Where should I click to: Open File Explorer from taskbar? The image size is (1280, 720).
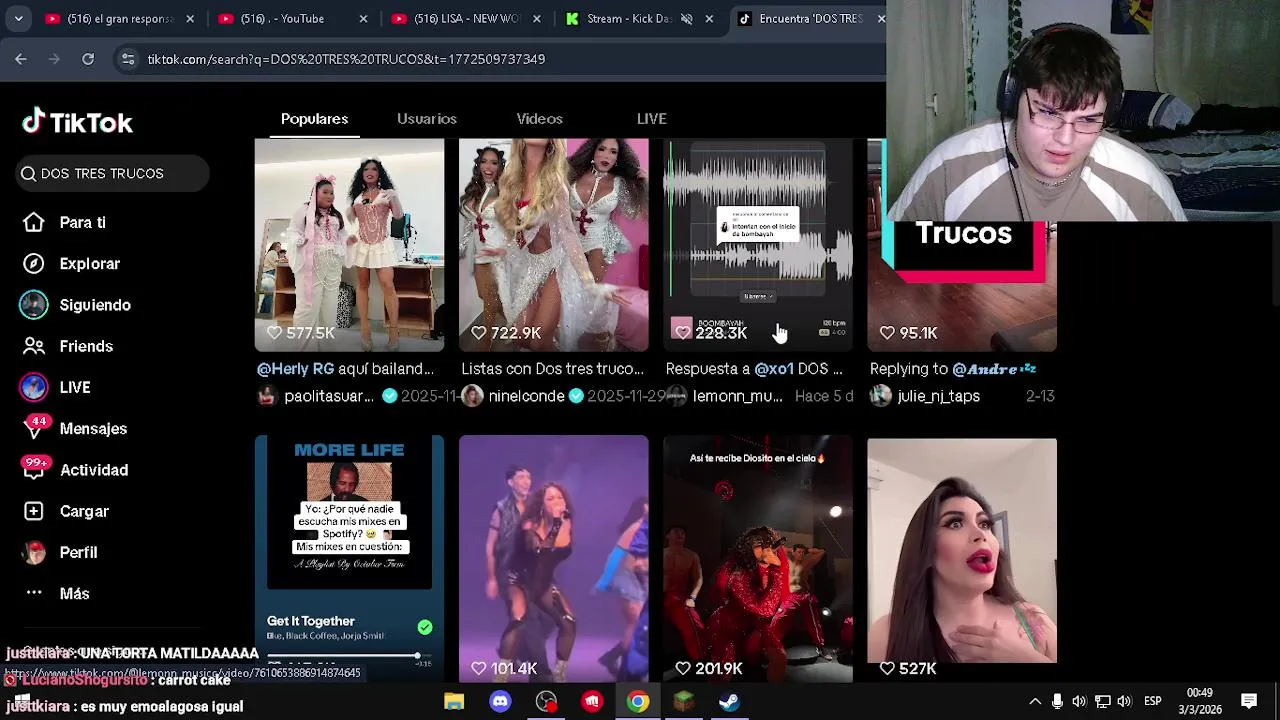(x=454, y=701)
